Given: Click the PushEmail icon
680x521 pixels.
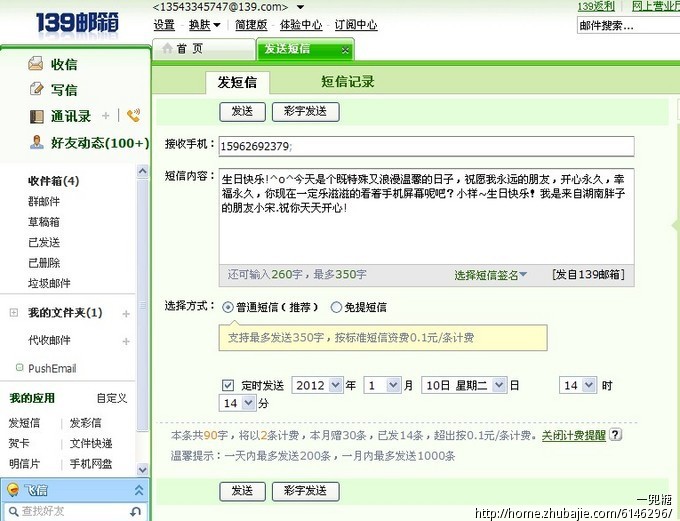Looking at the screenshot, I should point(19,367).
